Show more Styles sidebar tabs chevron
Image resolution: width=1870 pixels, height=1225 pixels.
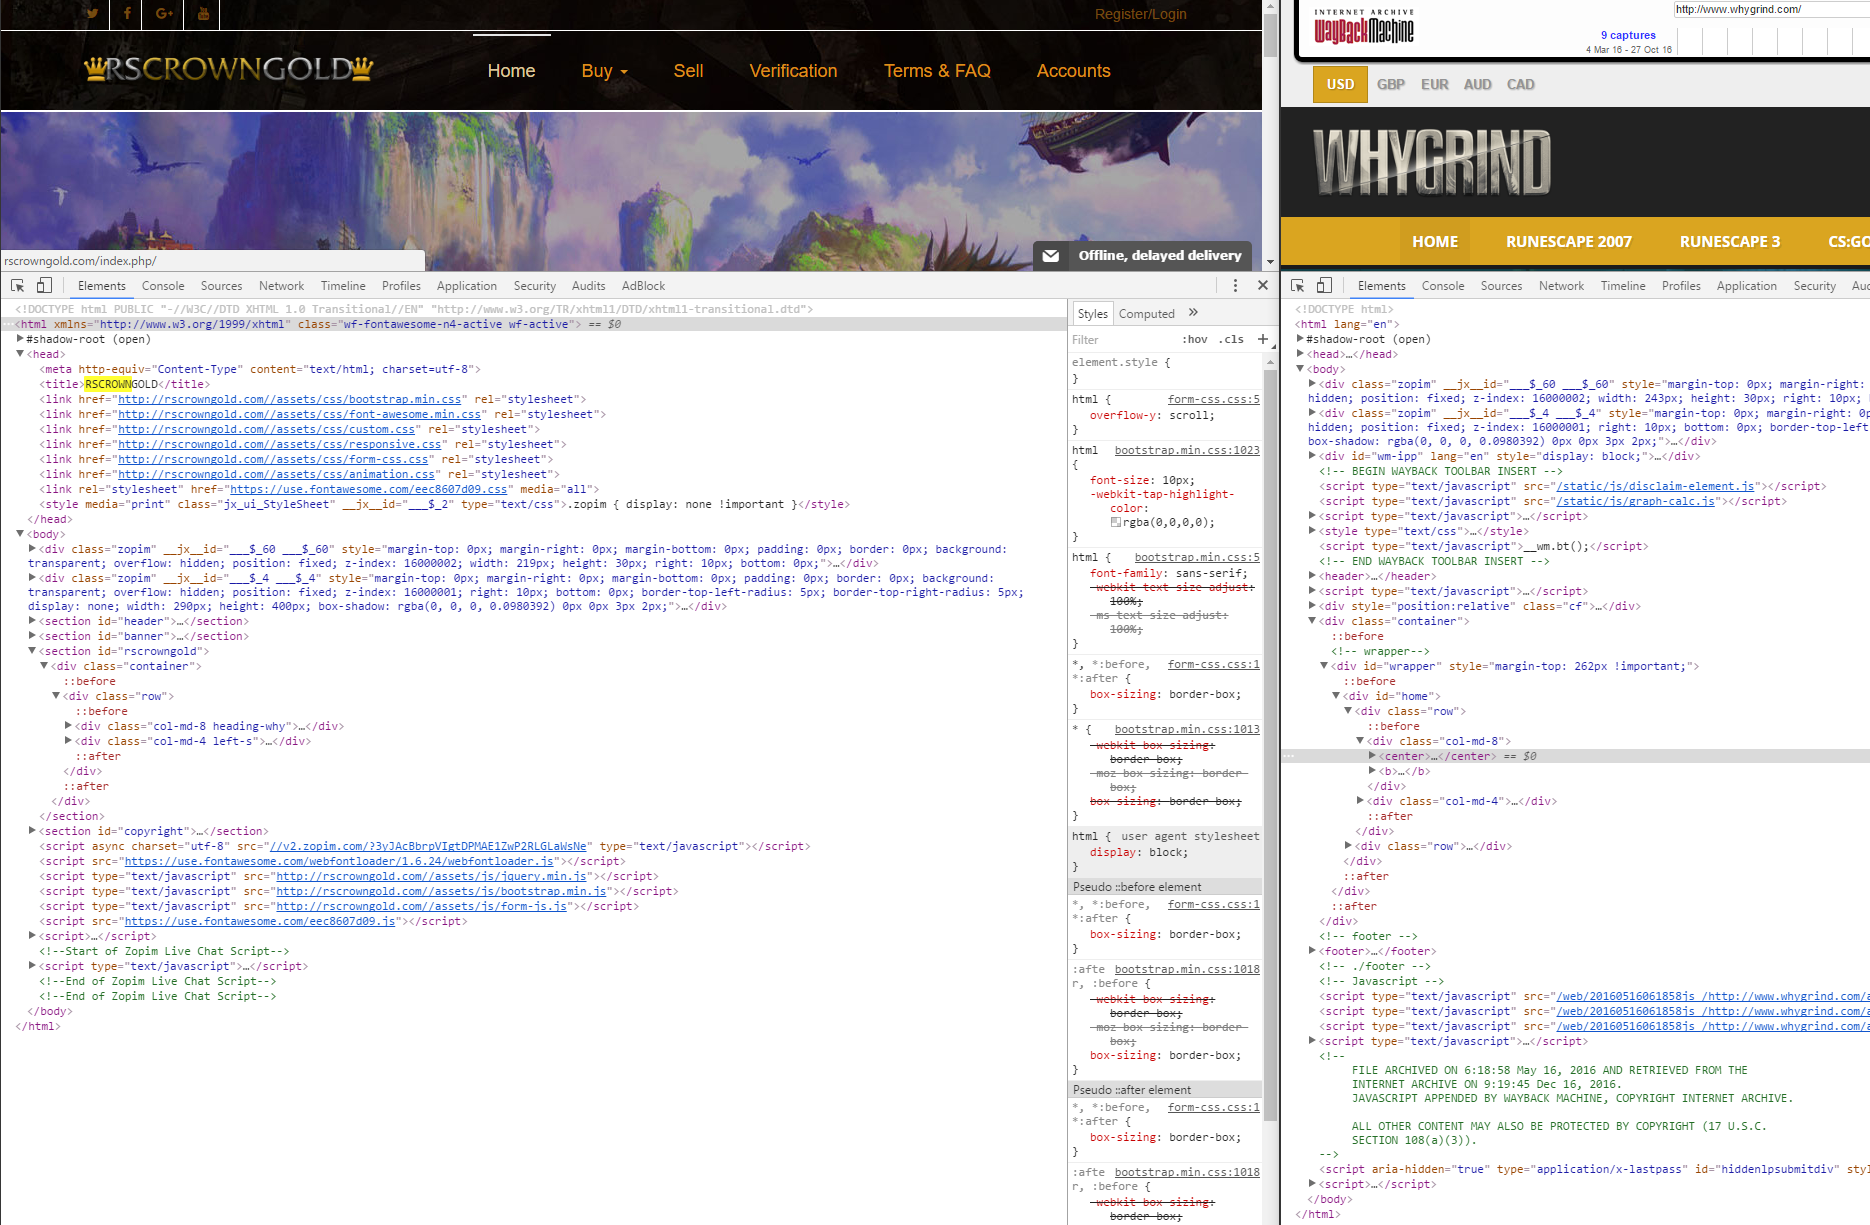point(1193,313)
